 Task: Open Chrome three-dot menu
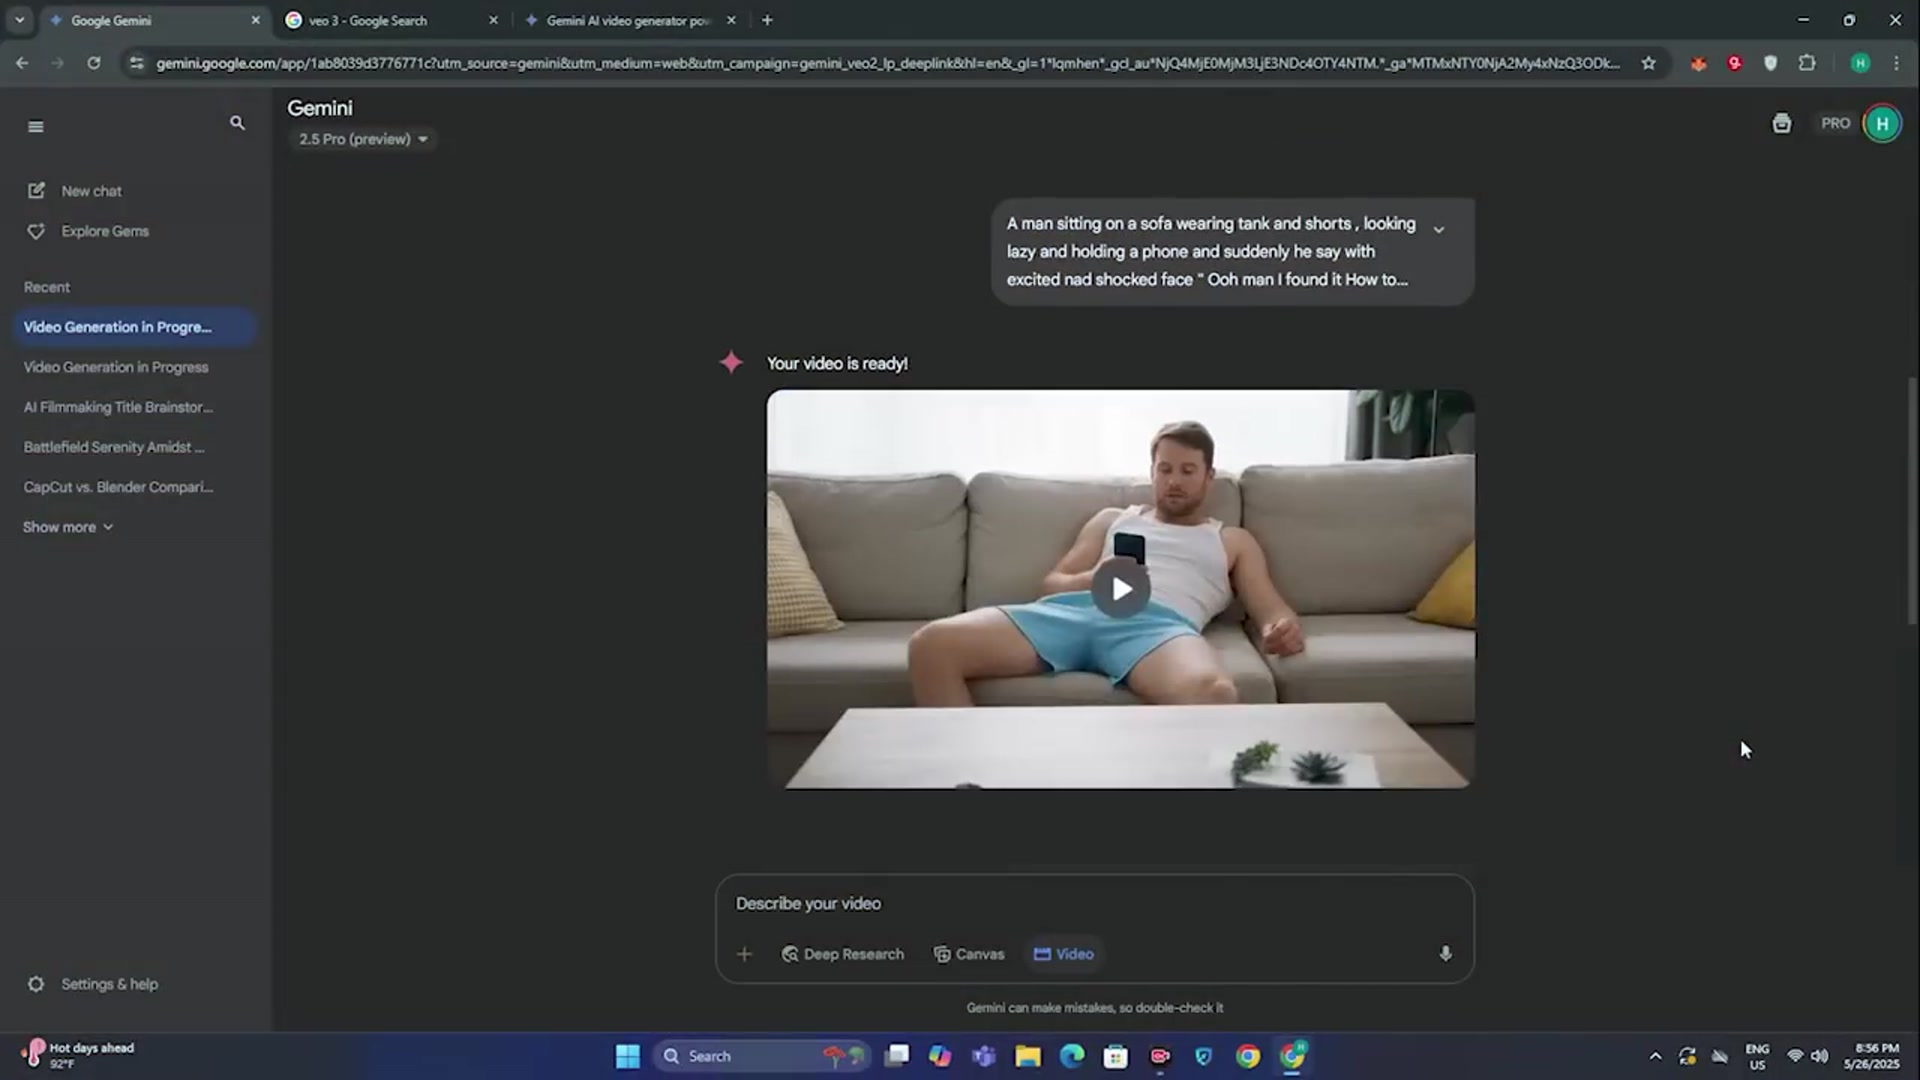(1896, 63)
